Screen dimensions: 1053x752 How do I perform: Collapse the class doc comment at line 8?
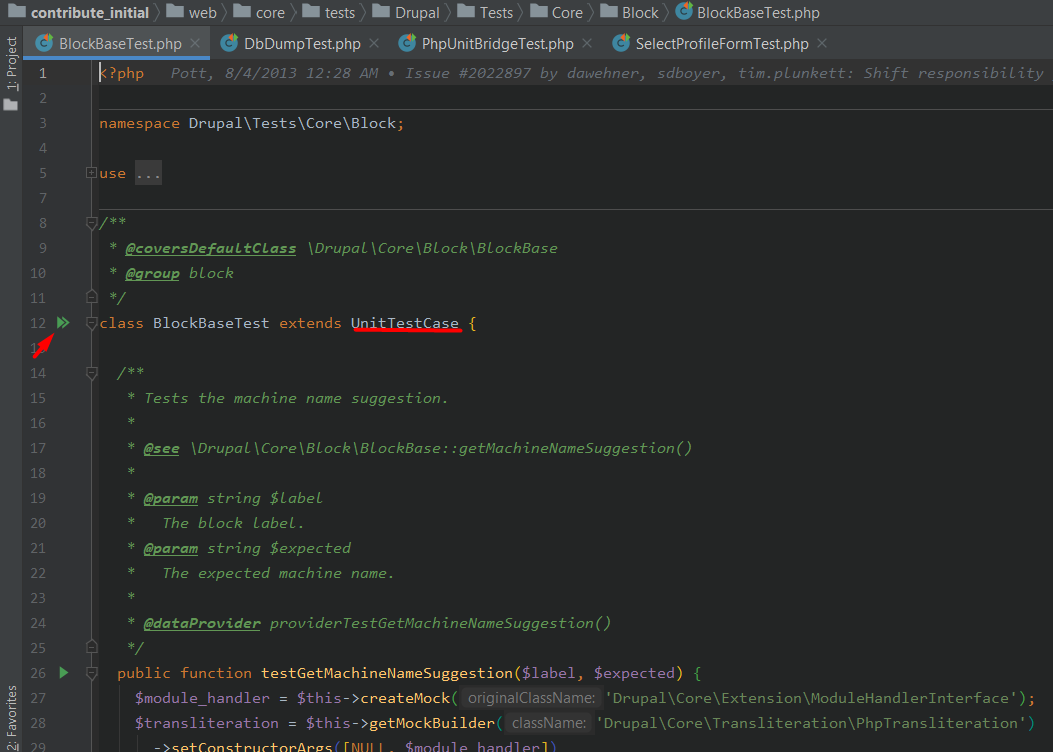[x=92, y=223]
